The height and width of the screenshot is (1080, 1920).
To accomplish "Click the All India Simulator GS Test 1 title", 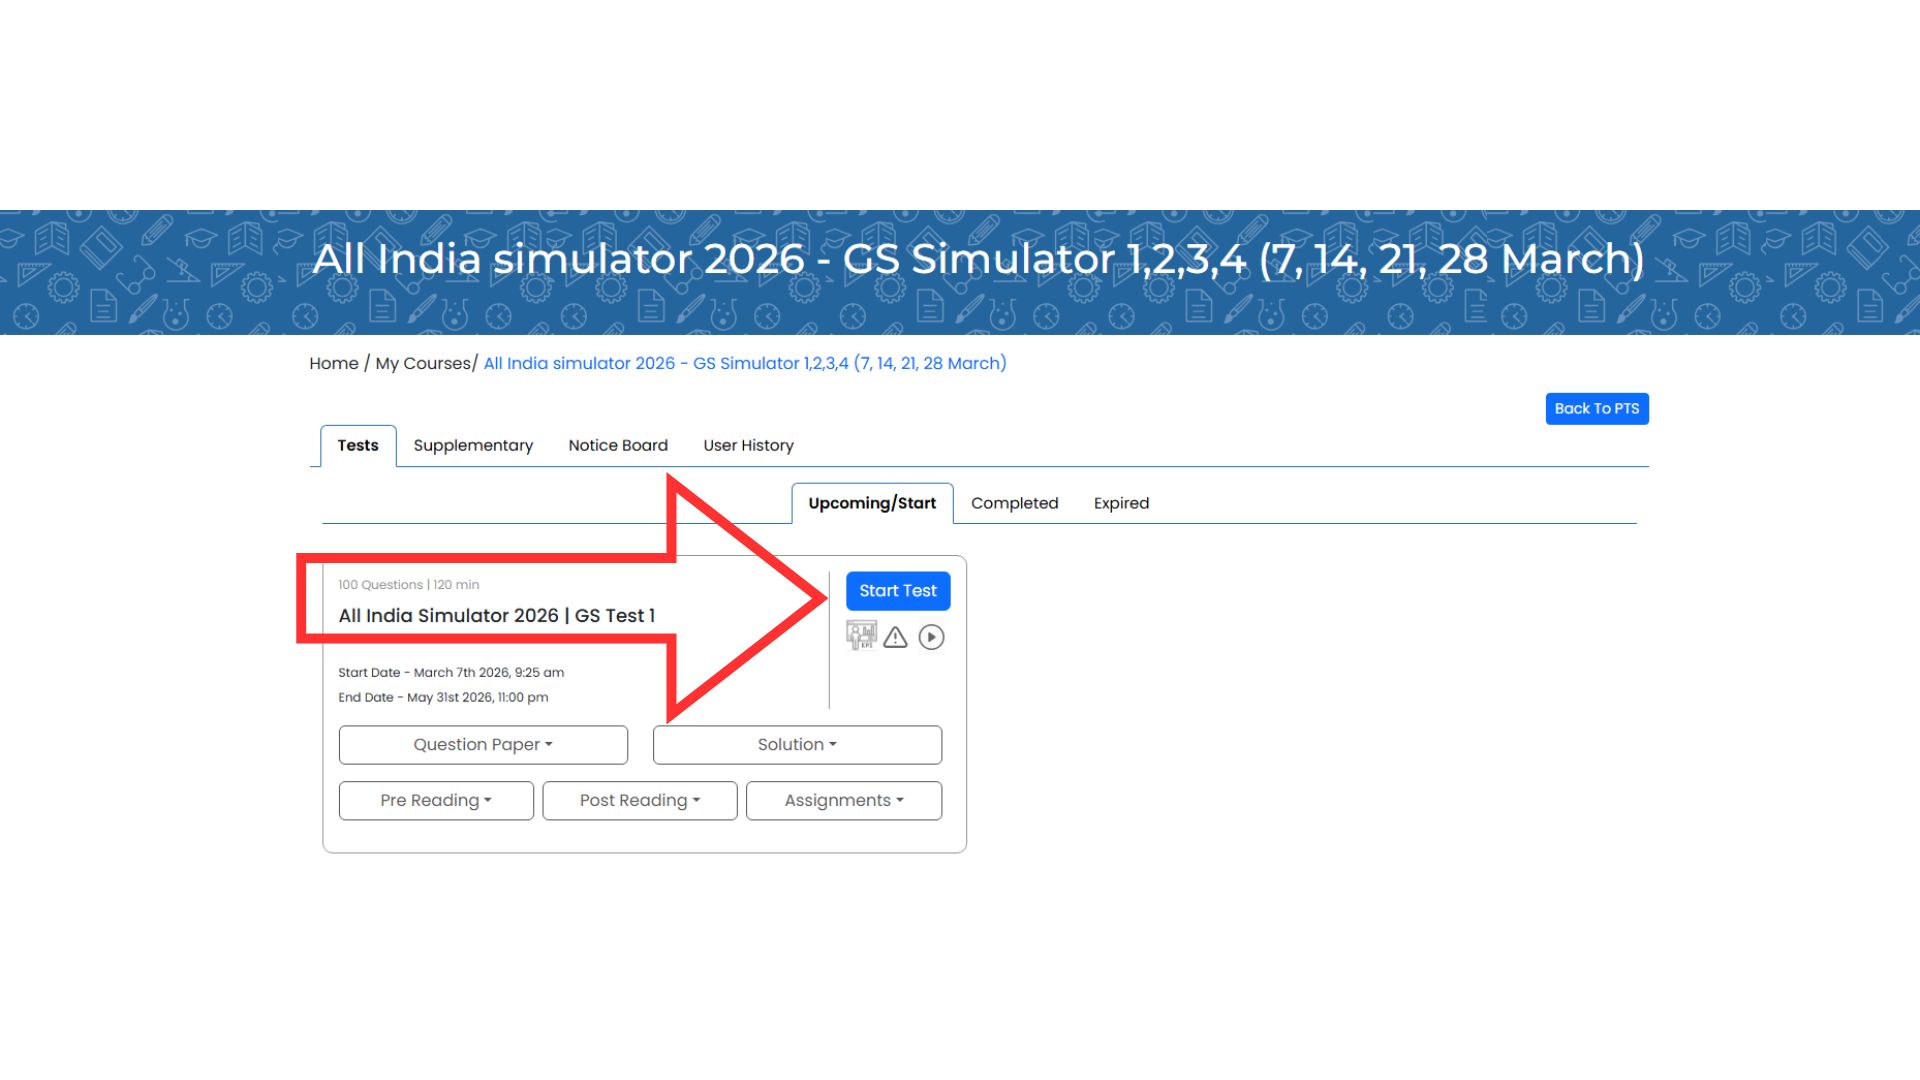I will [497, 616].
